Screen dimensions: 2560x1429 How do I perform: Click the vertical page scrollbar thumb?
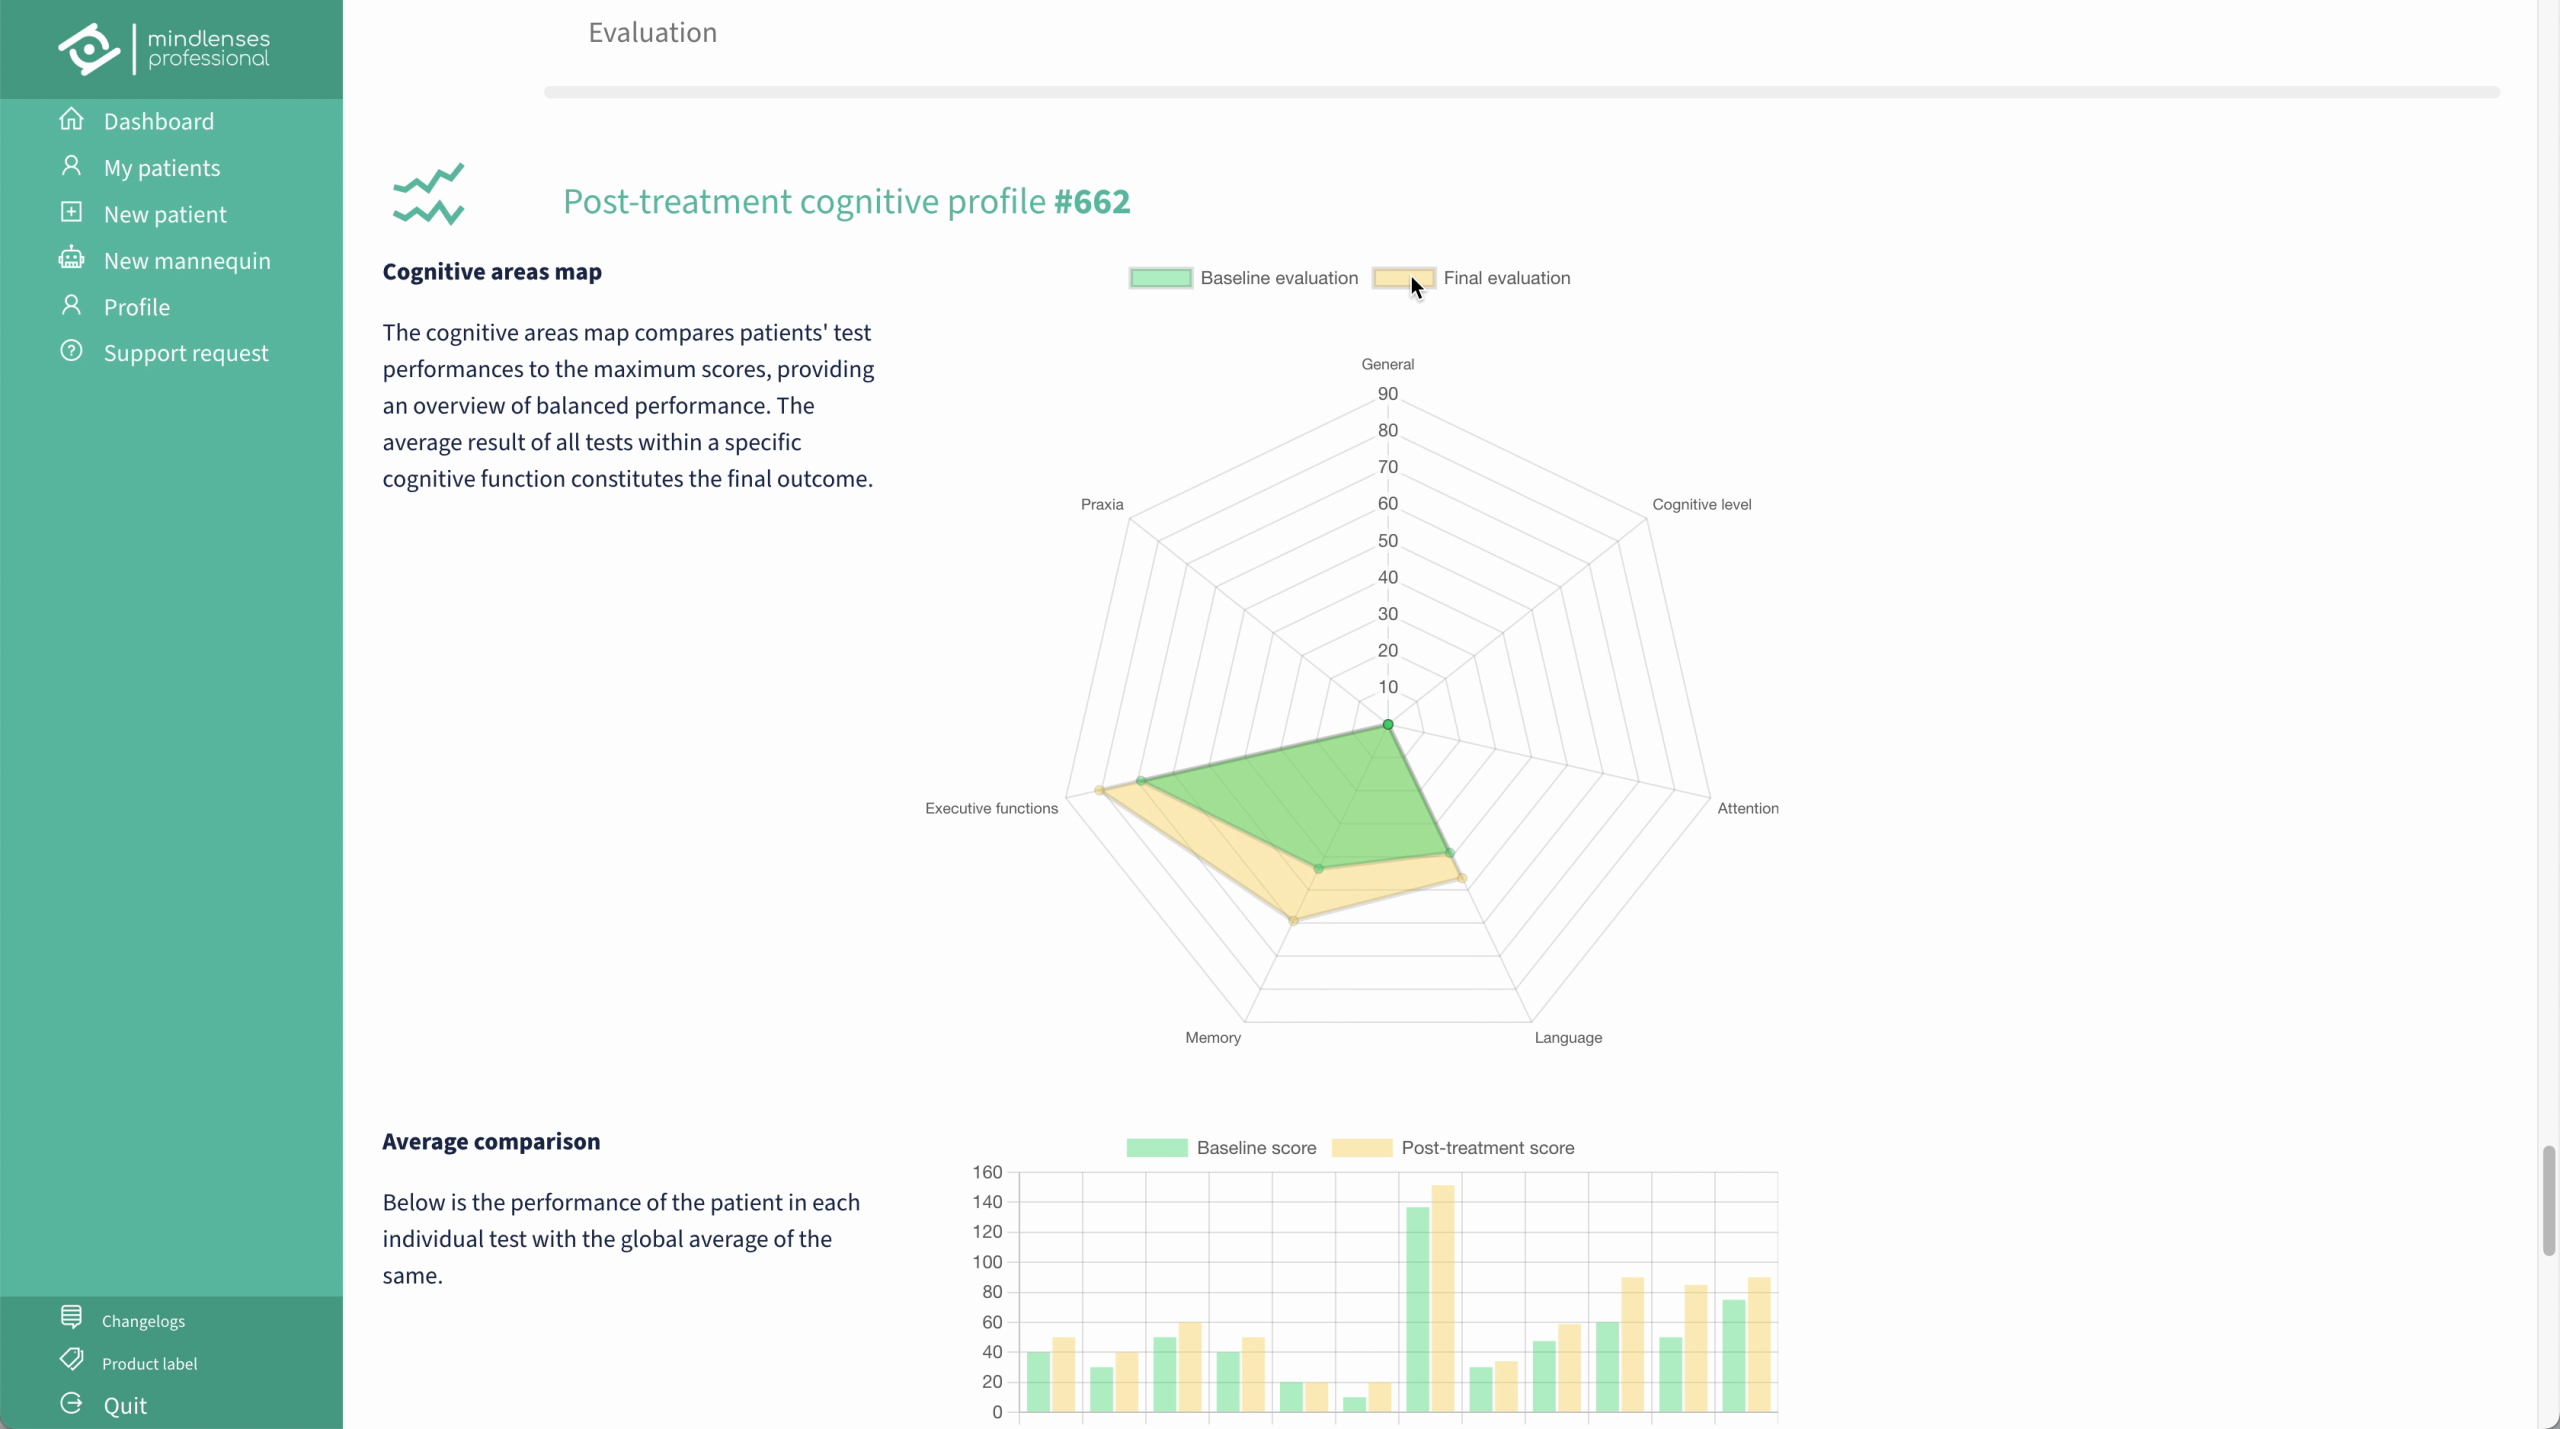2548,1200
